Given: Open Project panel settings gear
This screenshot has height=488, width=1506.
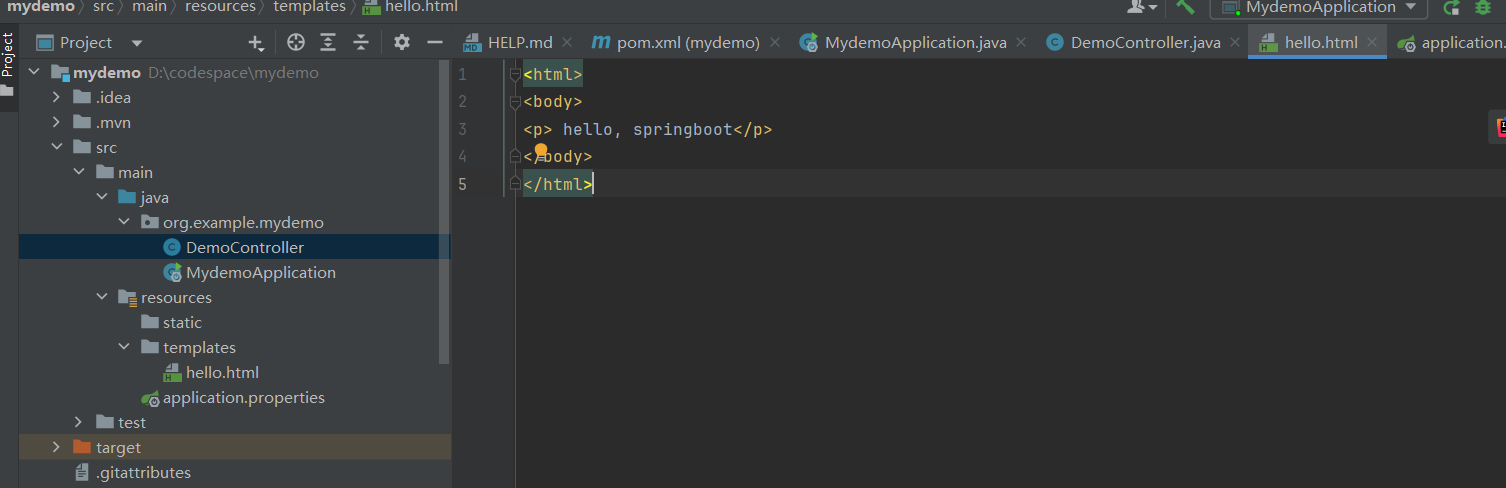Looking at the screenshot, I should 402,42.
